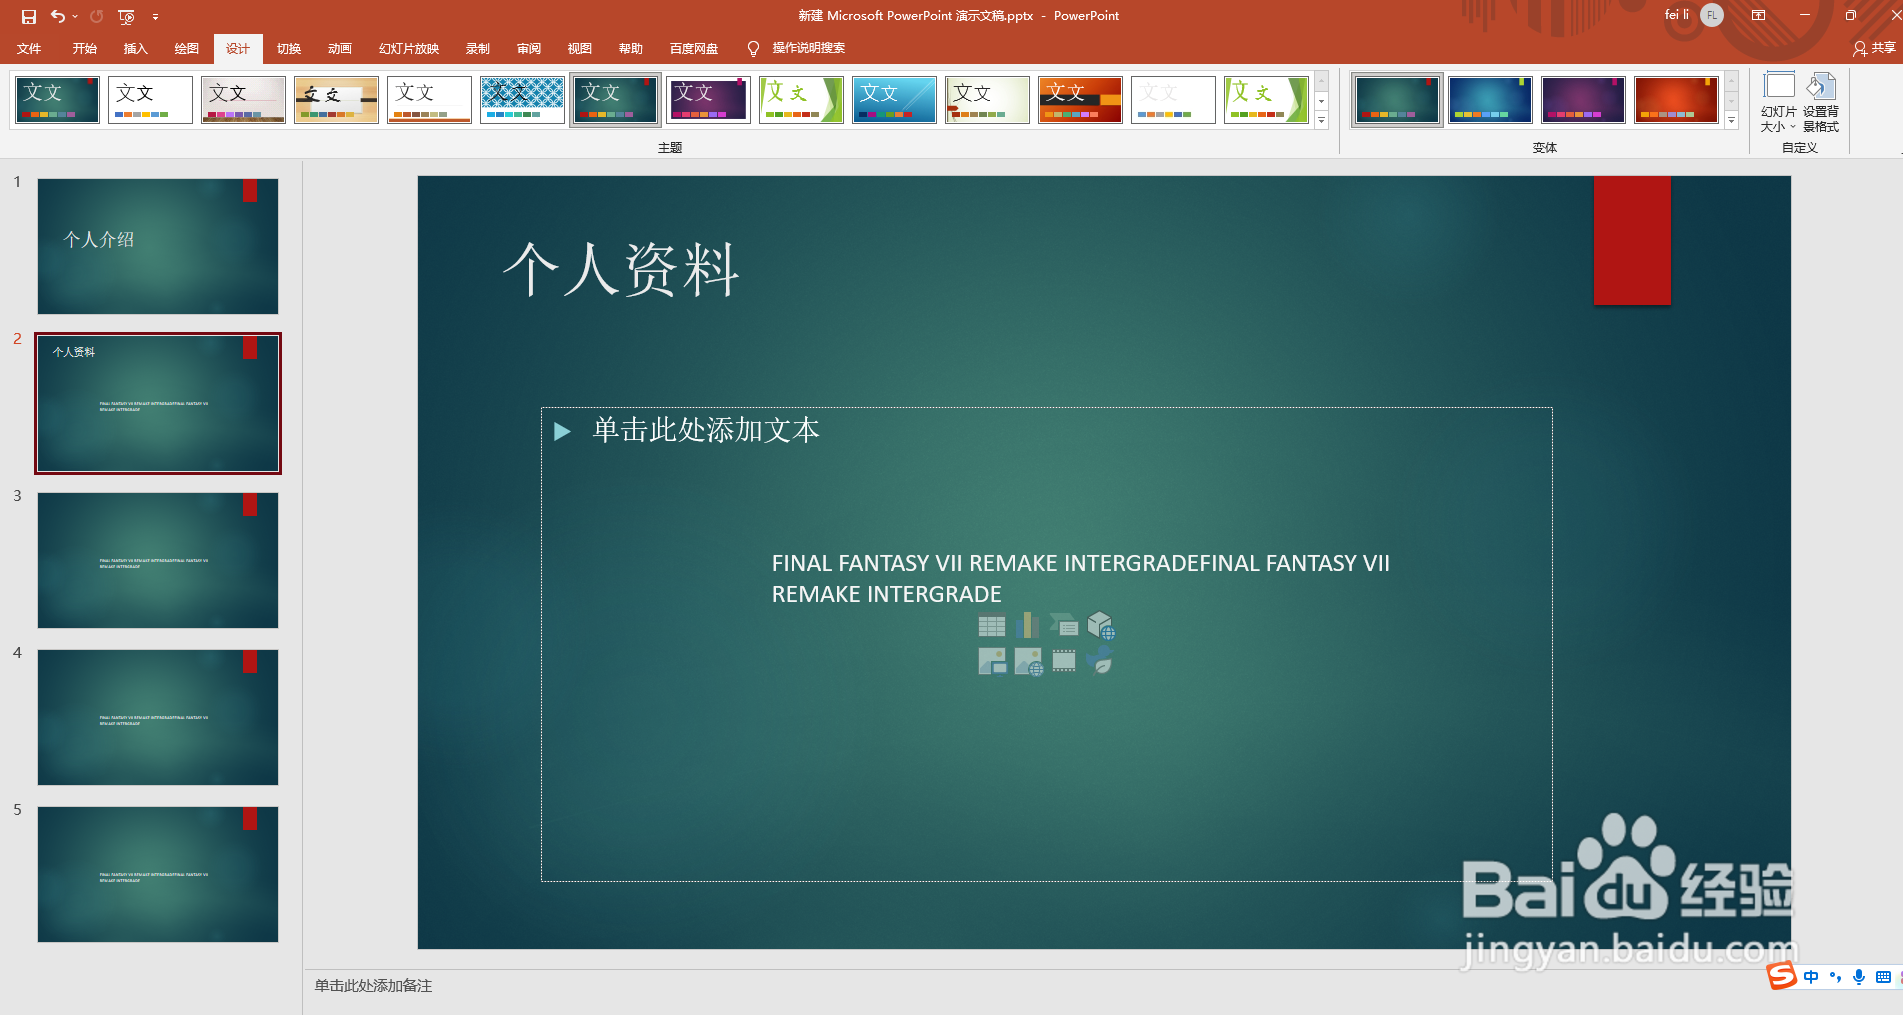Expand the variants gallery options
This screenshot has height=1015, width=1903.
pos(1731,120)
